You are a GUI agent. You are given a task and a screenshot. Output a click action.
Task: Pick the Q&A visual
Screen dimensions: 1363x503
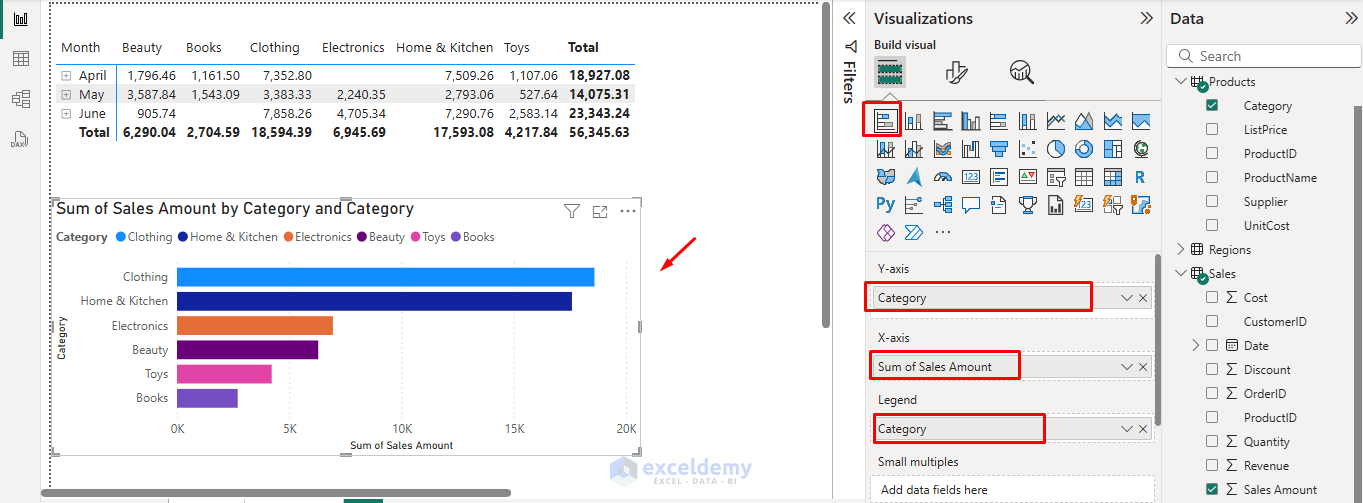971,204
